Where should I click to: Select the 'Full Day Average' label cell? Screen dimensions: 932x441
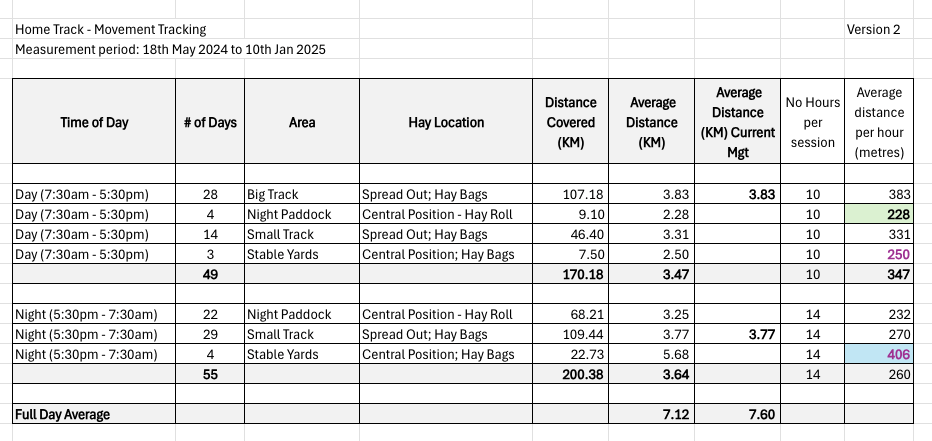point(94,414)
